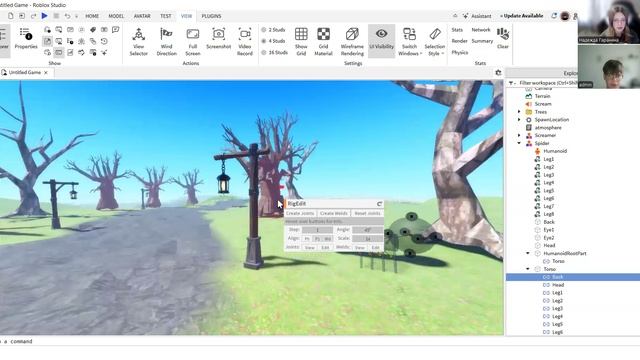Click the RigEdit panel refresh icon
The image size is (640, 360).
tap(380, 204)
